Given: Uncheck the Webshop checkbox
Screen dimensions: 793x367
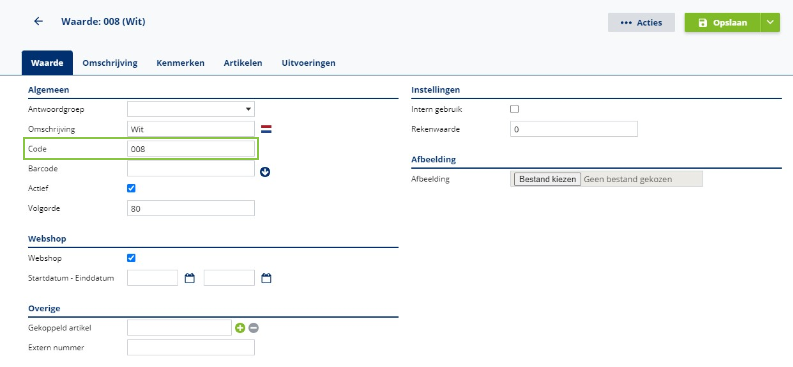Looking at the screenshot, I should (x=131, y=258).
